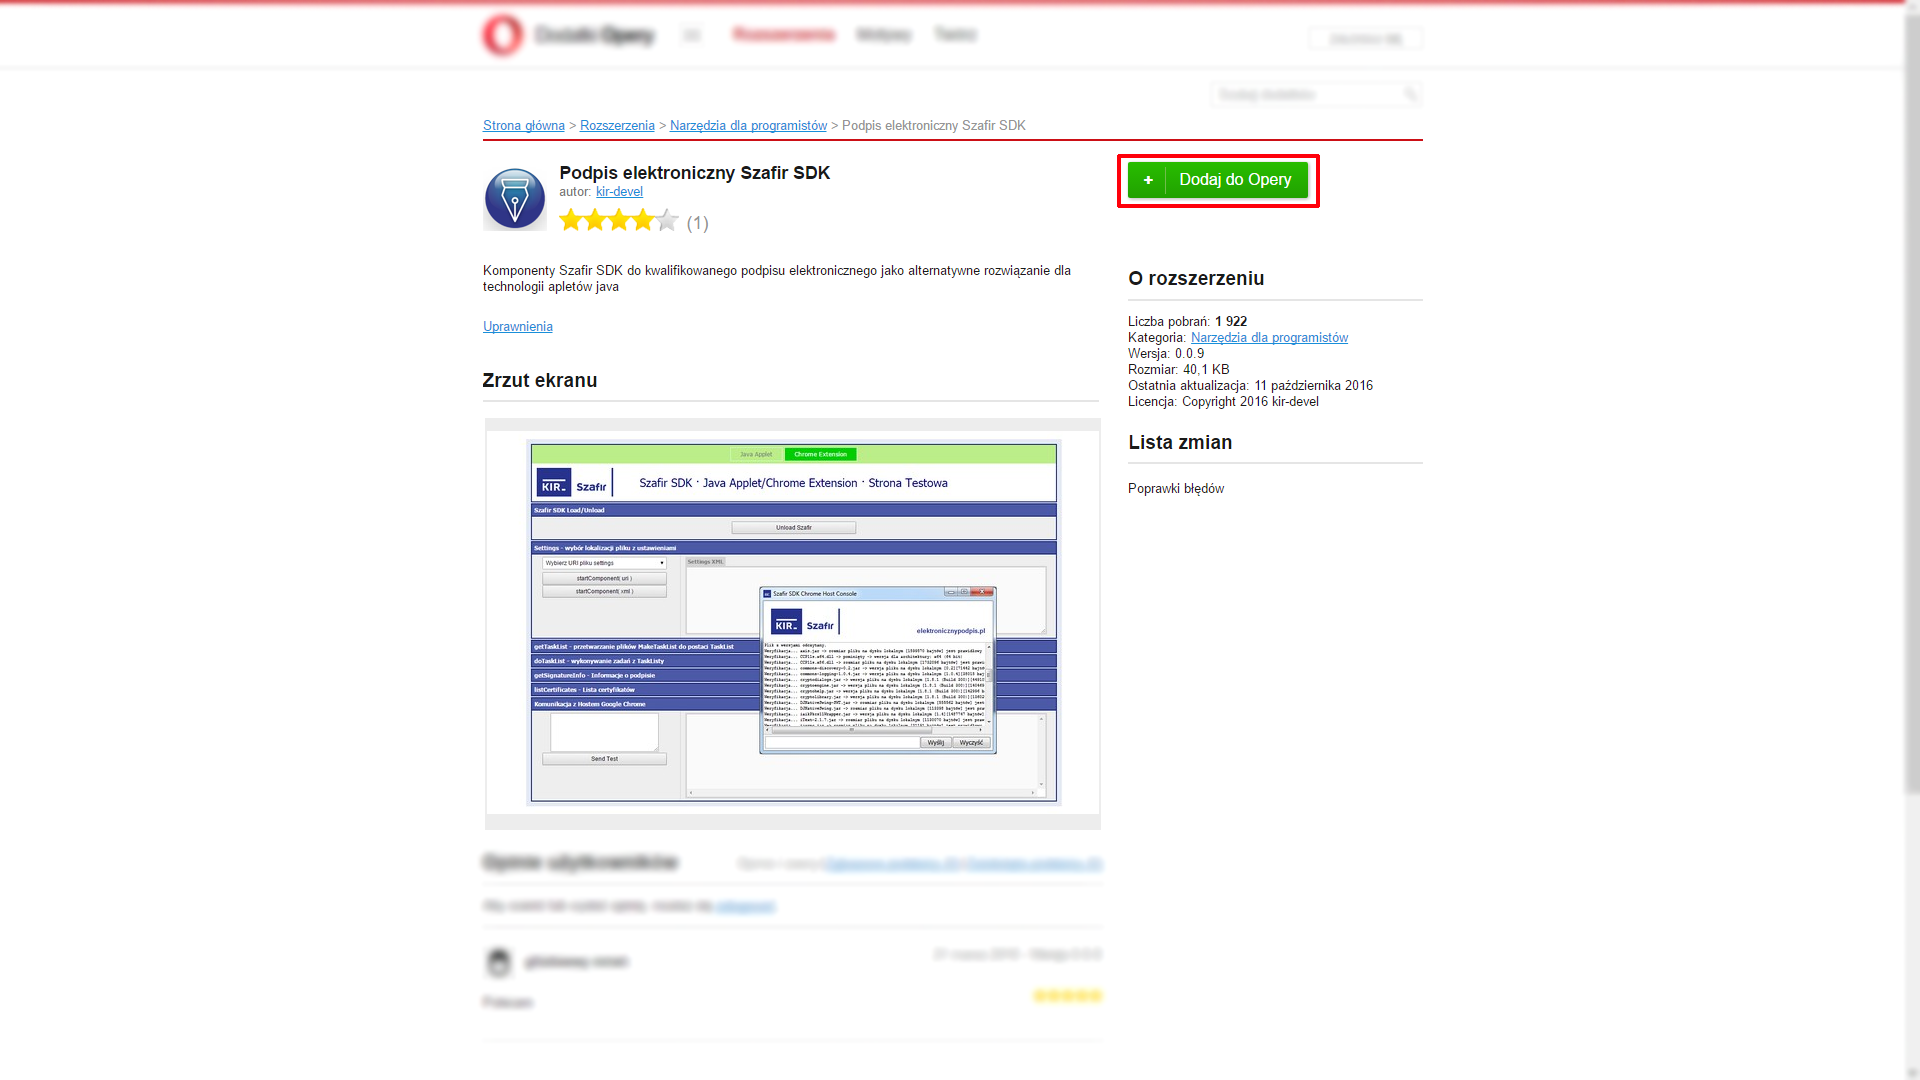Image resolution: width=1920 pixels, height=1080 pixels.
Task: Click the grey fifth rating star
Action: coord(667,221)
